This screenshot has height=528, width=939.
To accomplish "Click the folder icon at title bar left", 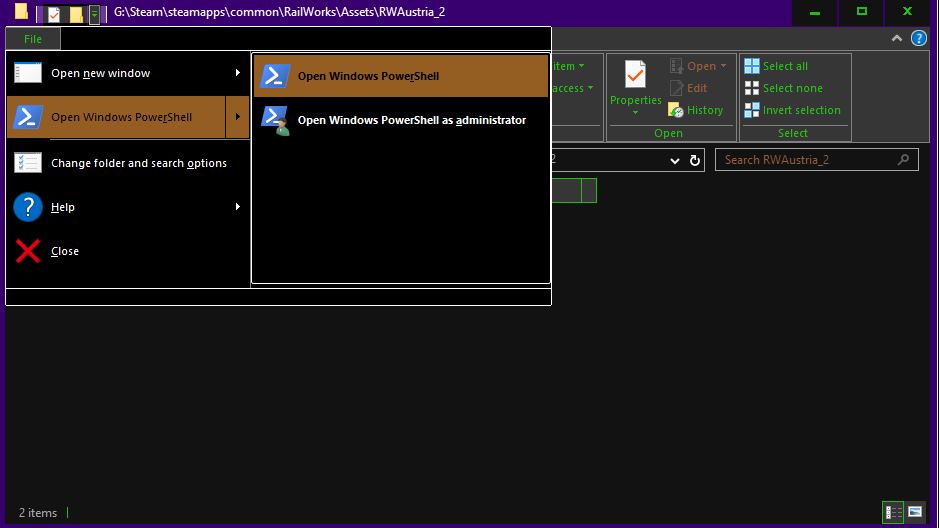I will point(21,11).
